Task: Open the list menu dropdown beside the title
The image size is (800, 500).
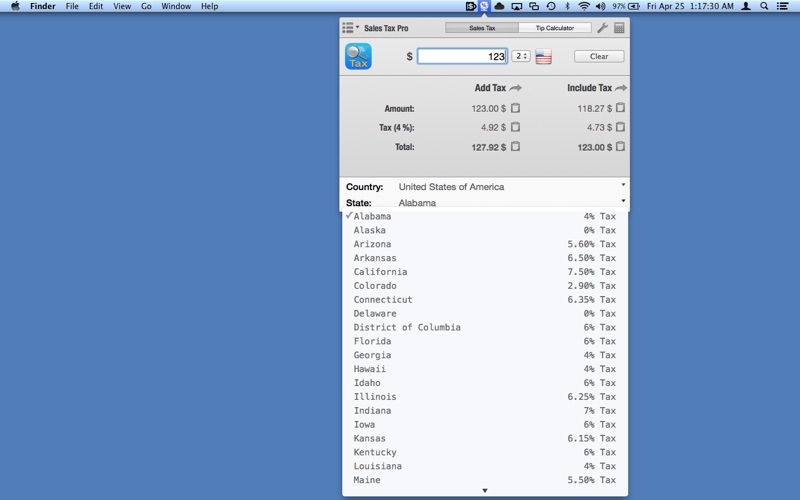Action: (350, 28)
